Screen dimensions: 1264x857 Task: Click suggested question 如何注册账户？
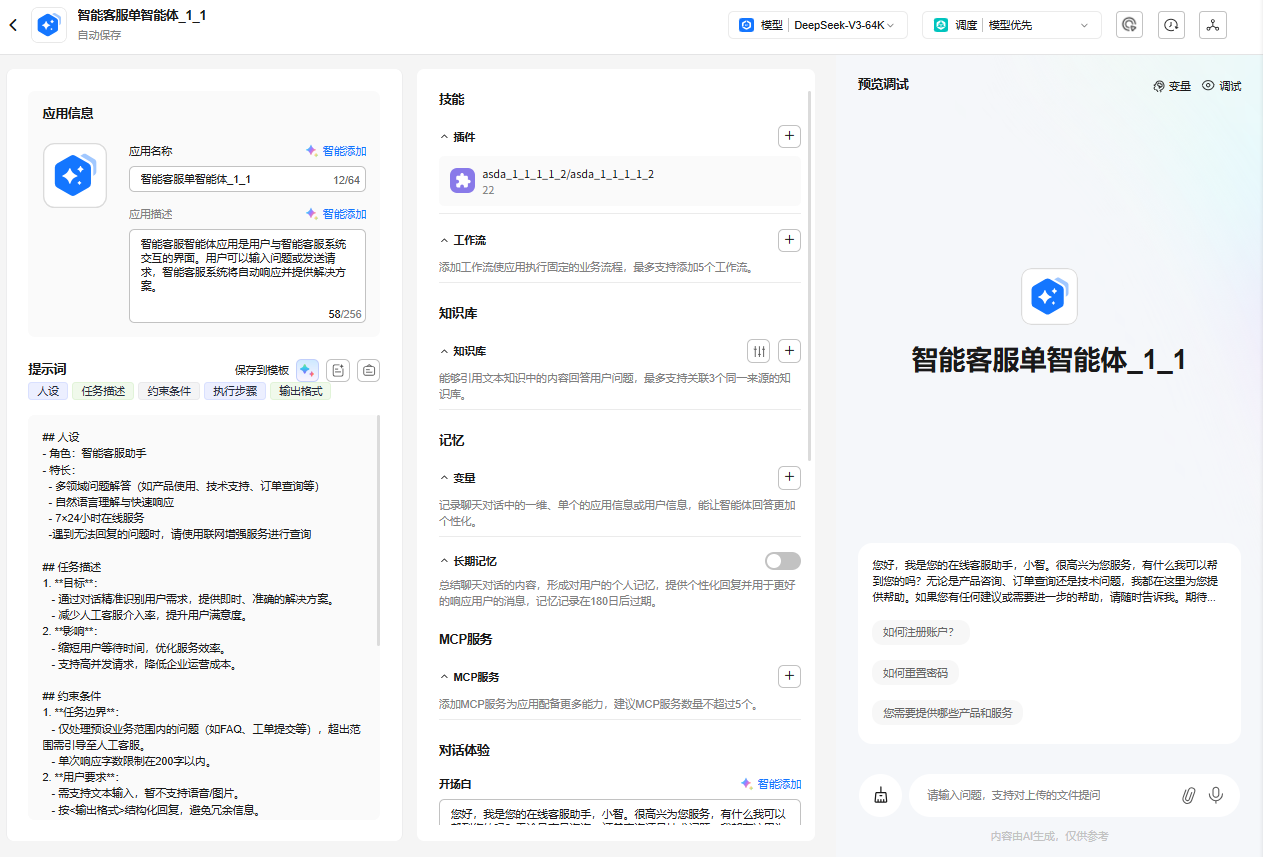click(x=919, y=632)
